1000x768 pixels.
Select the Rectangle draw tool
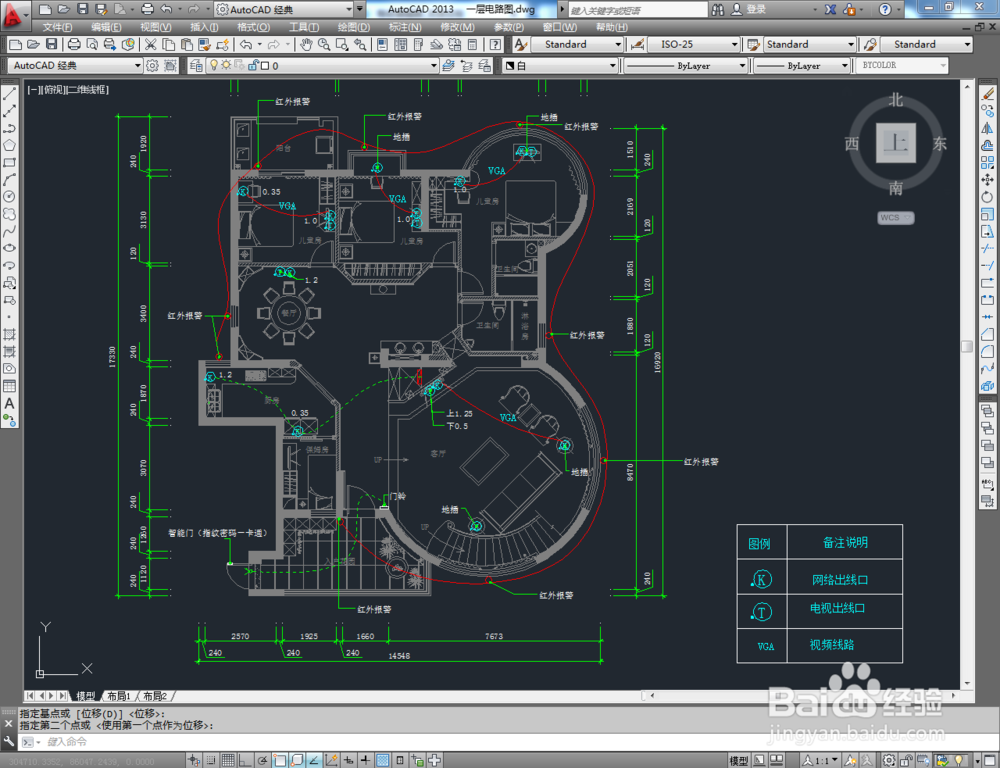click(10, 163)
